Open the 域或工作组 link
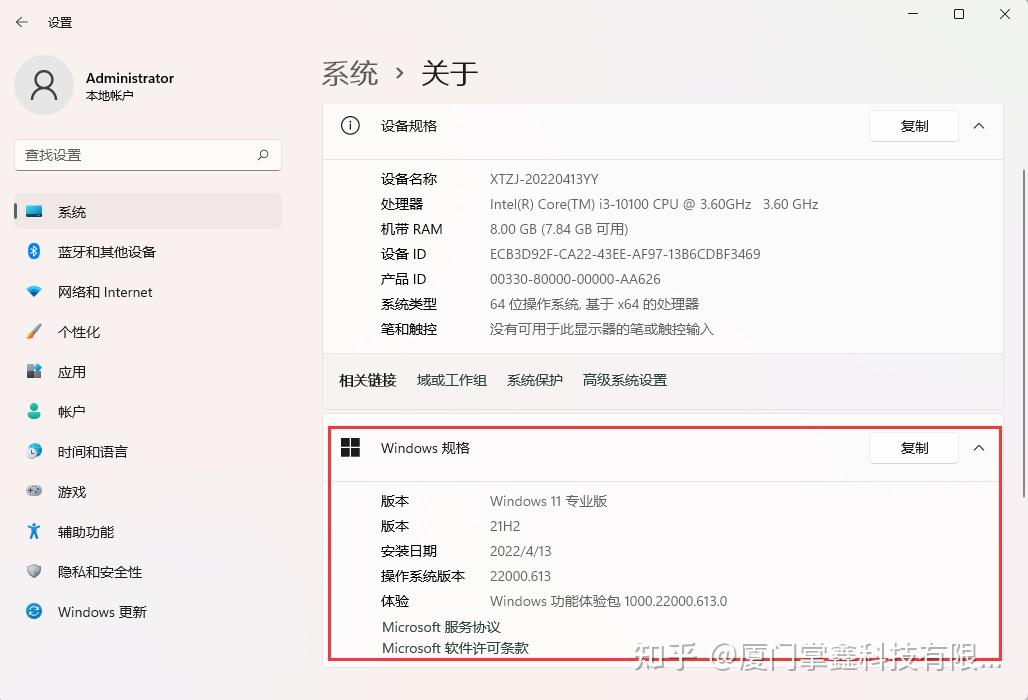The height and width of the screenshot is (700, 1028). click(452, 380)
